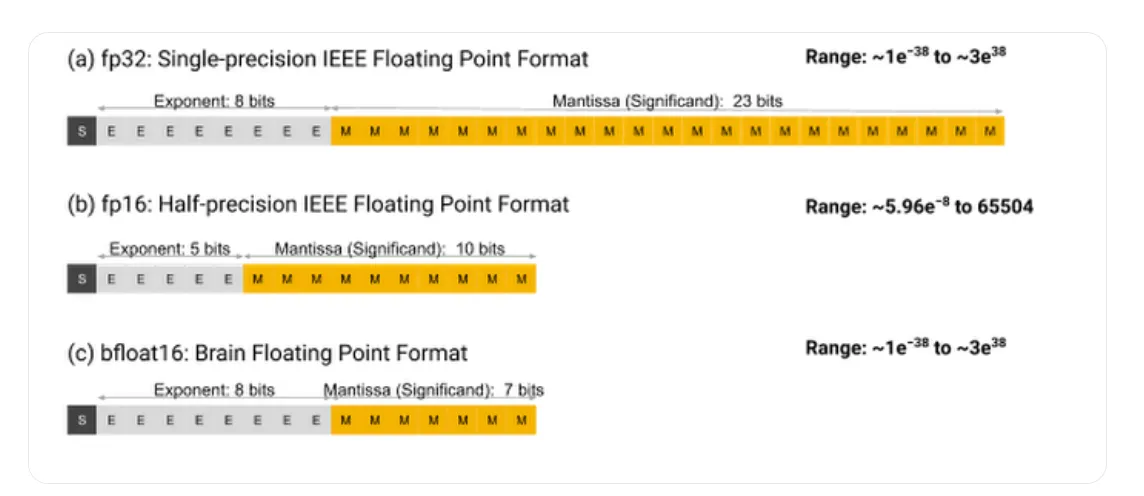Viewport: 1144px width, 496px height.
Task: Click the last mantissa bit in bfloat16 row
Action: coord(521,420)
